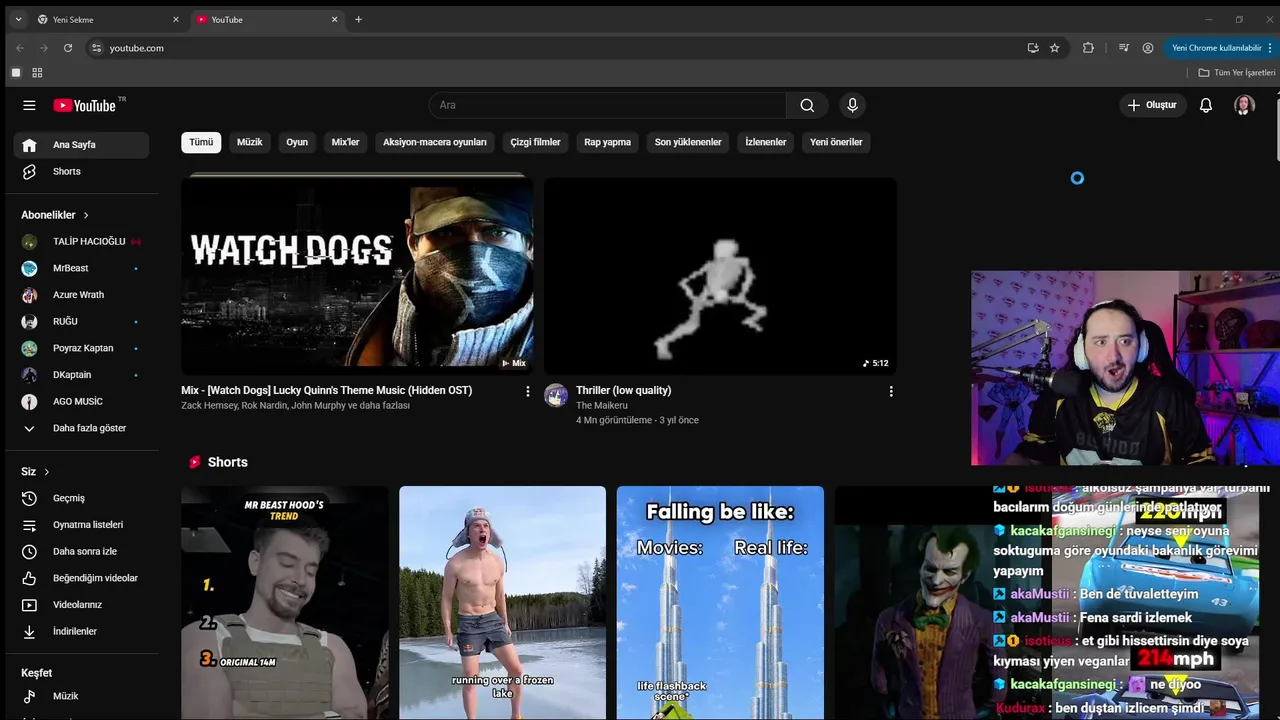Open the RUĞU channel
The image size is (1280, 720).
pyautogui.click(x=82, y=321)
